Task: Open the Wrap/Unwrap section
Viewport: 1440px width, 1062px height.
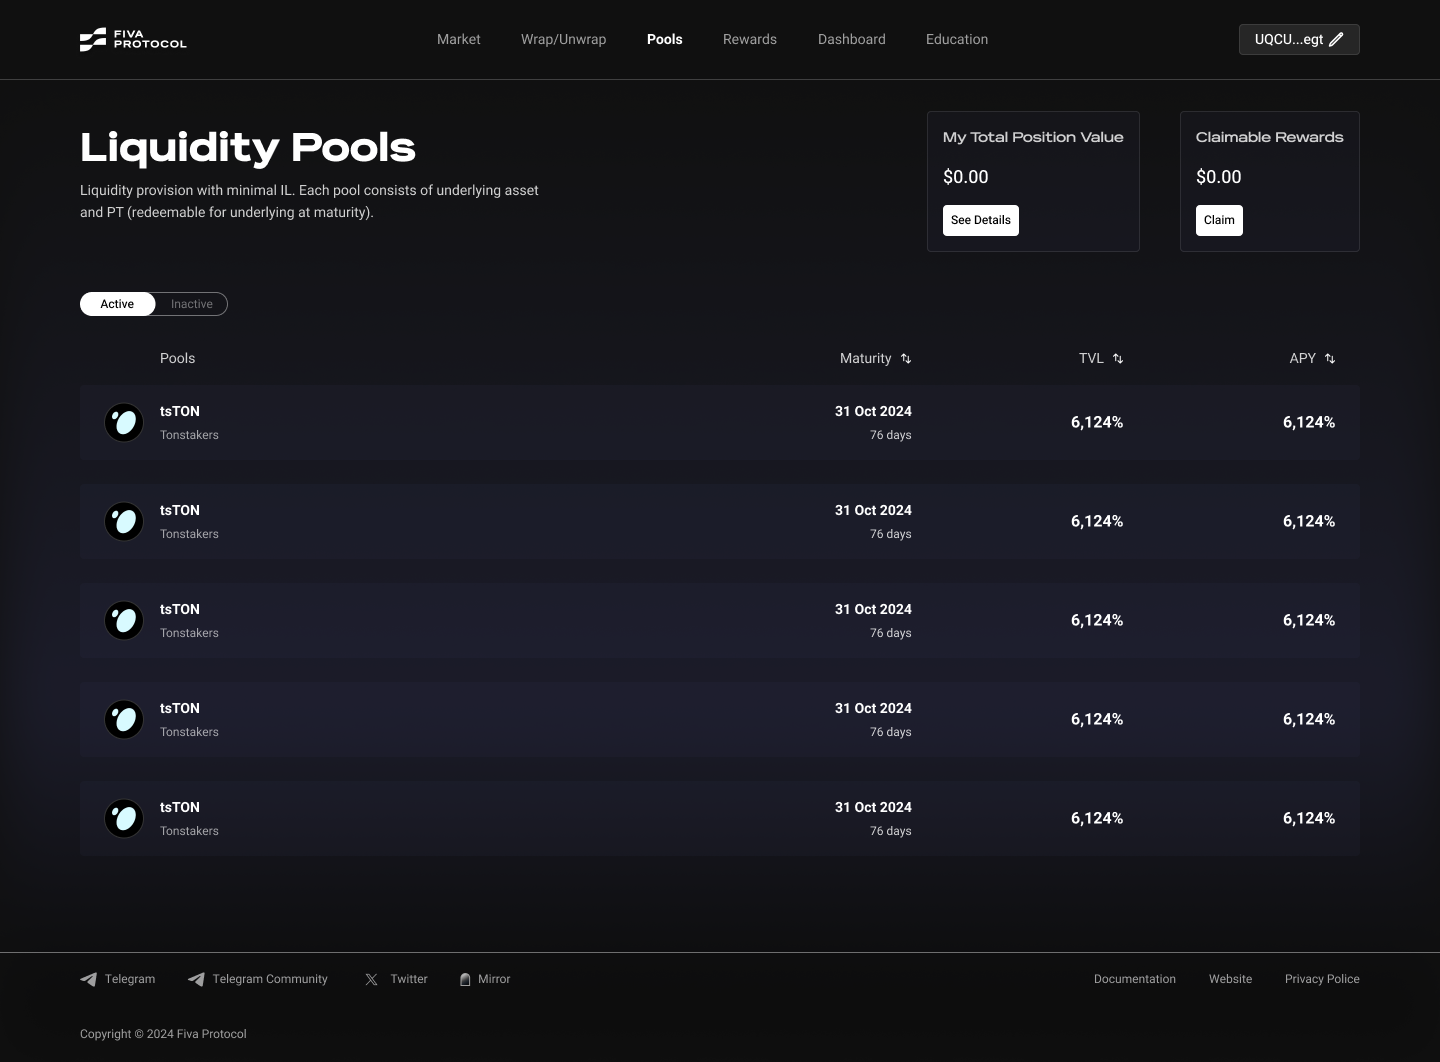Action: tap(563, 39)
